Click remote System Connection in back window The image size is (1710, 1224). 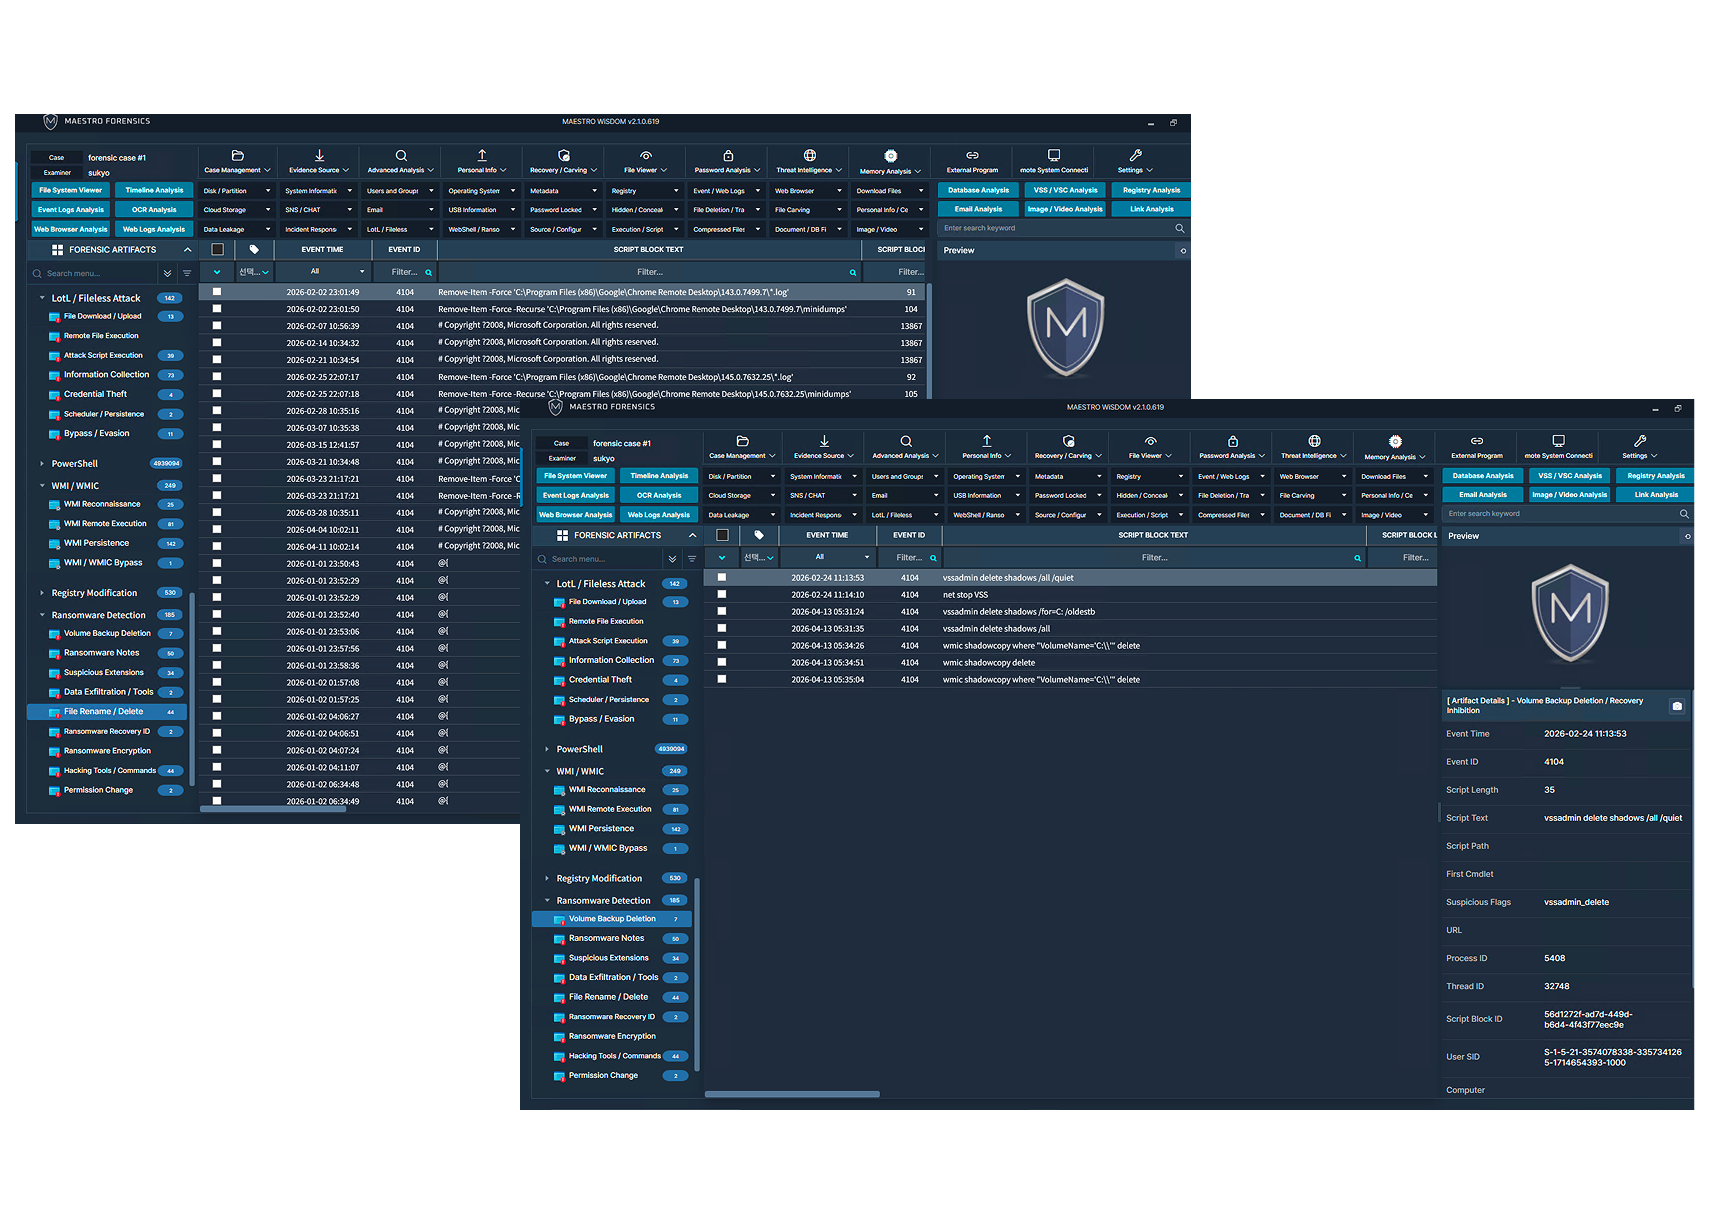coord(1054,162)
